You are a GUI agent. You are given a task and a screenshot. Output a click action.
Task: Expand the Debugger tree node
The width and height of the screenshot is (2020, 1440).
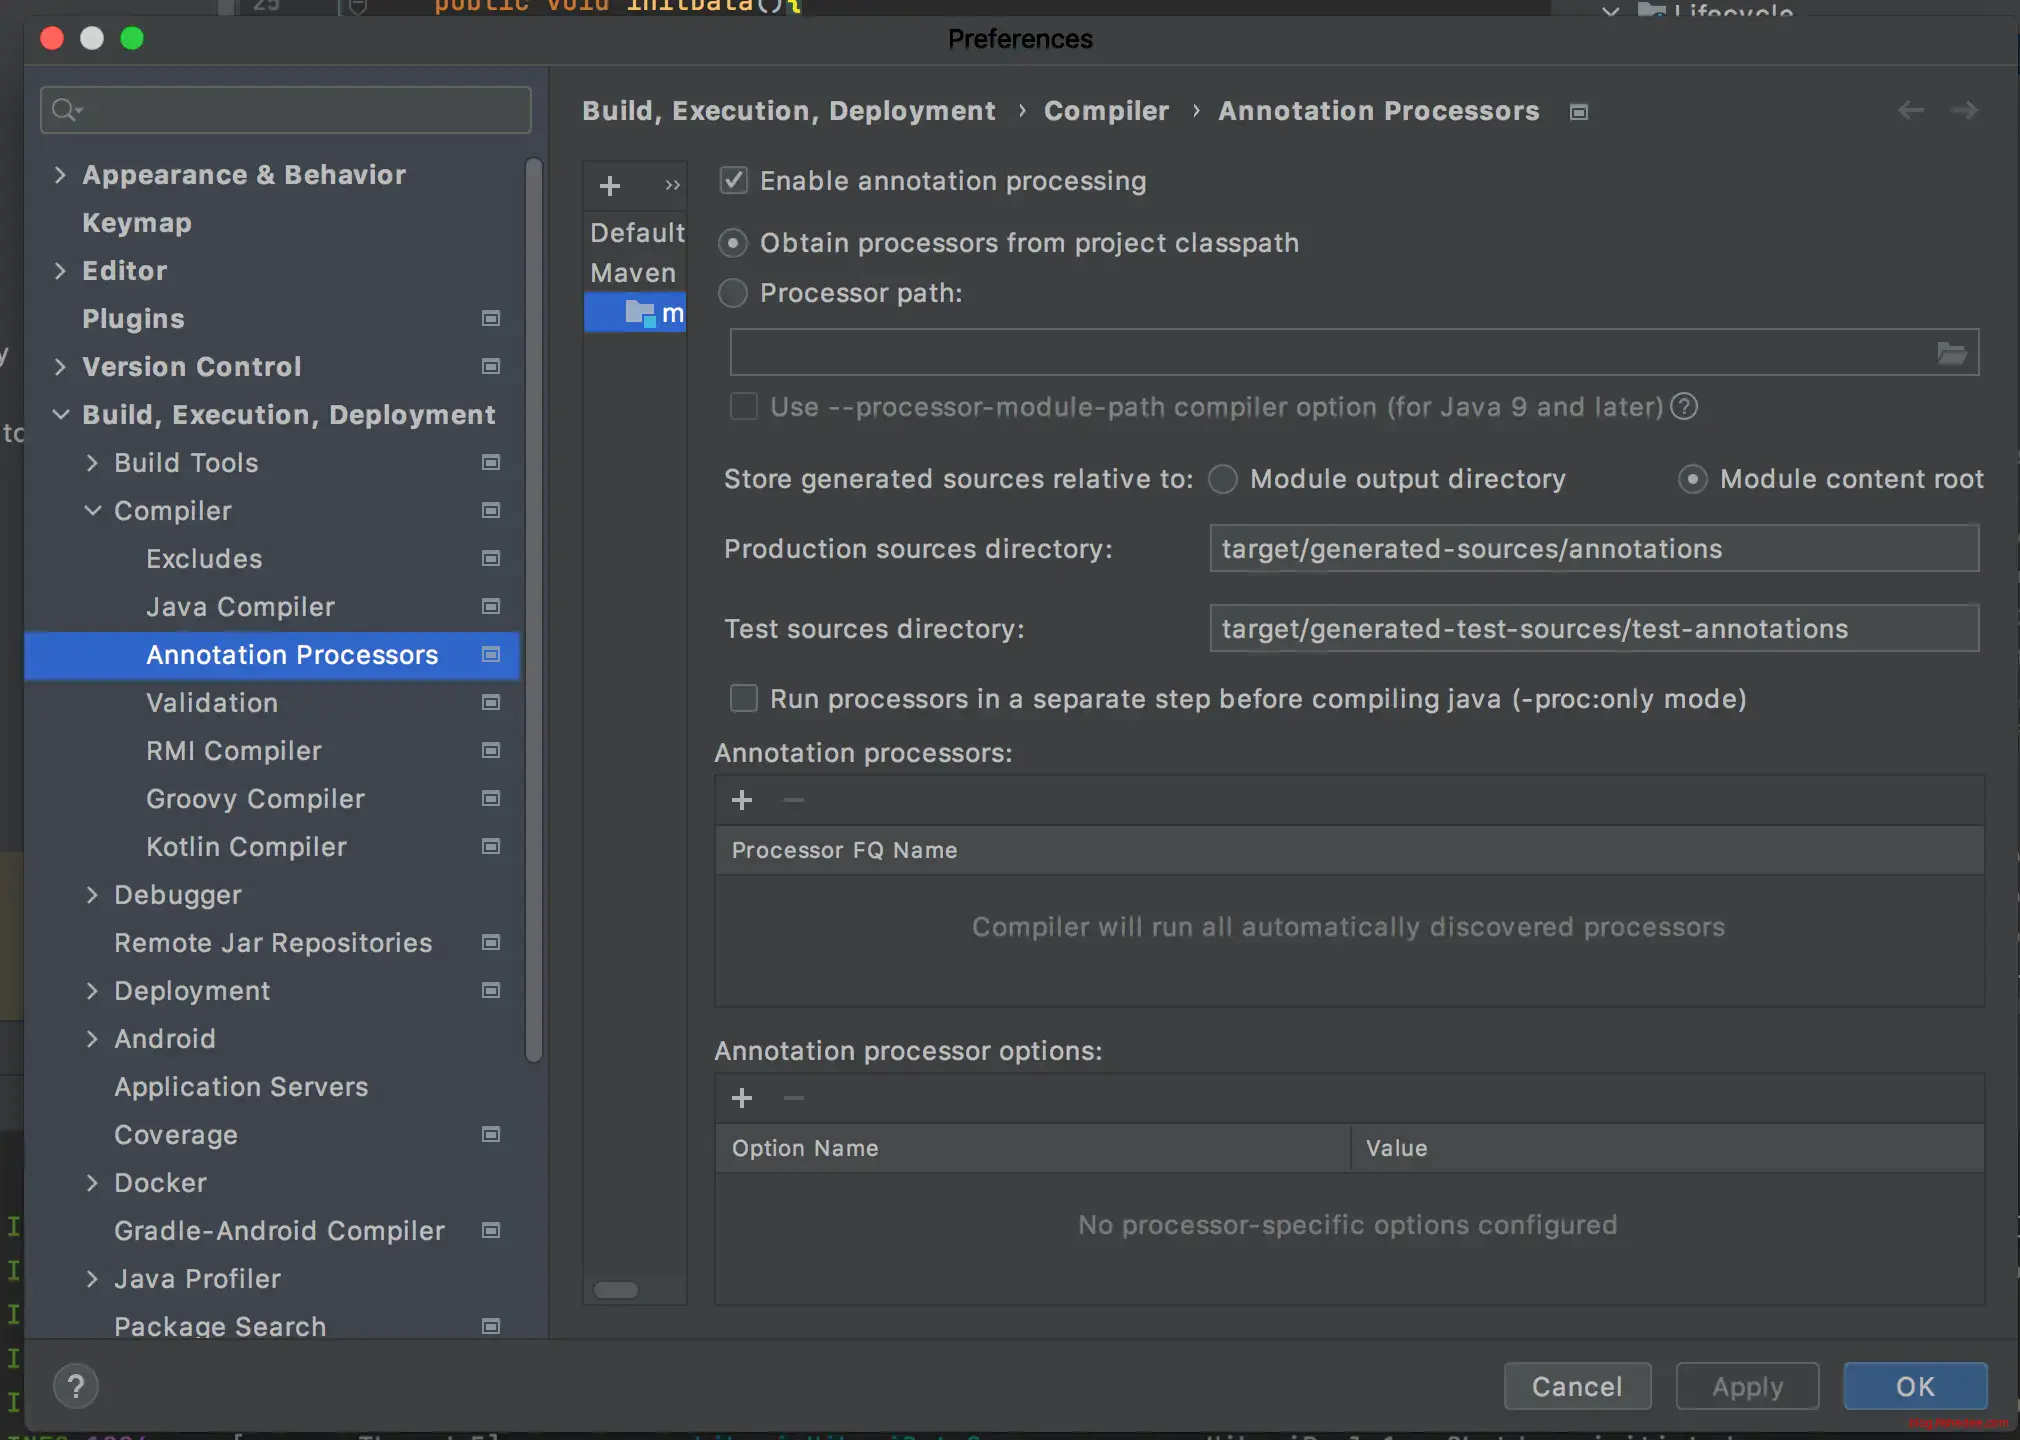[93, 895]
